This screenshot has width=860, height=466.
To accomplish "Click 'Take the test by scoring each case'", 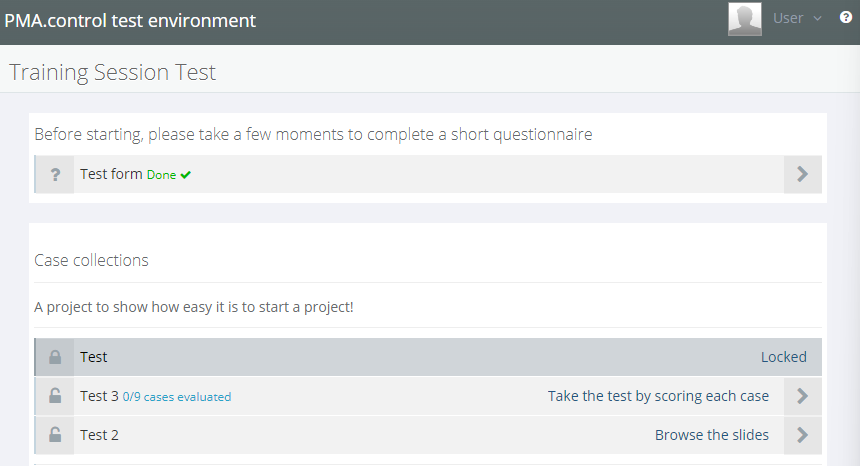I will point(658,396).
